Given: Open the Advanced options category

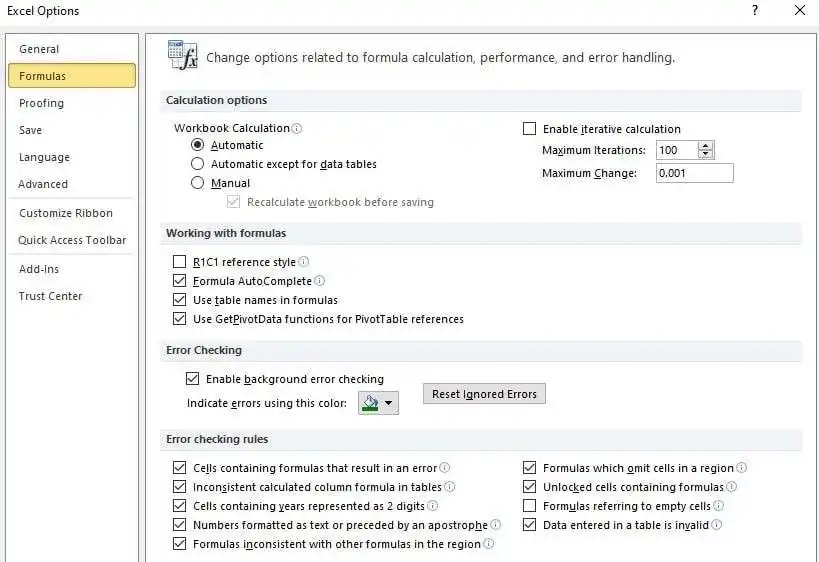Looking at the screenshot, I should click(43, 184).
